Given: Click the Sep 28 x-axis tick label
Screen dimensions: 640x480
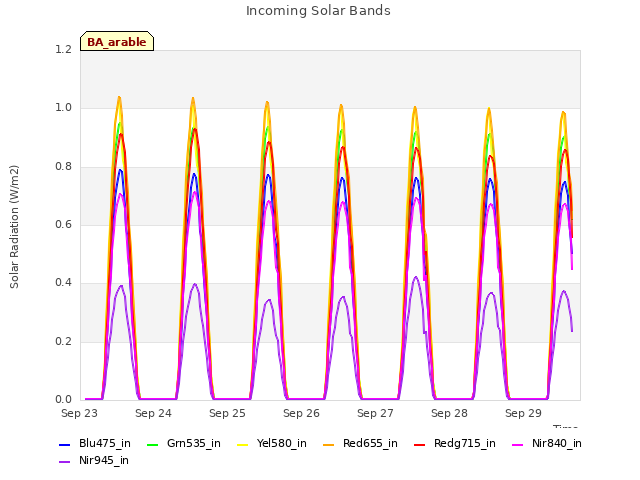Looking at the screenshot, I should click(449, 413).
